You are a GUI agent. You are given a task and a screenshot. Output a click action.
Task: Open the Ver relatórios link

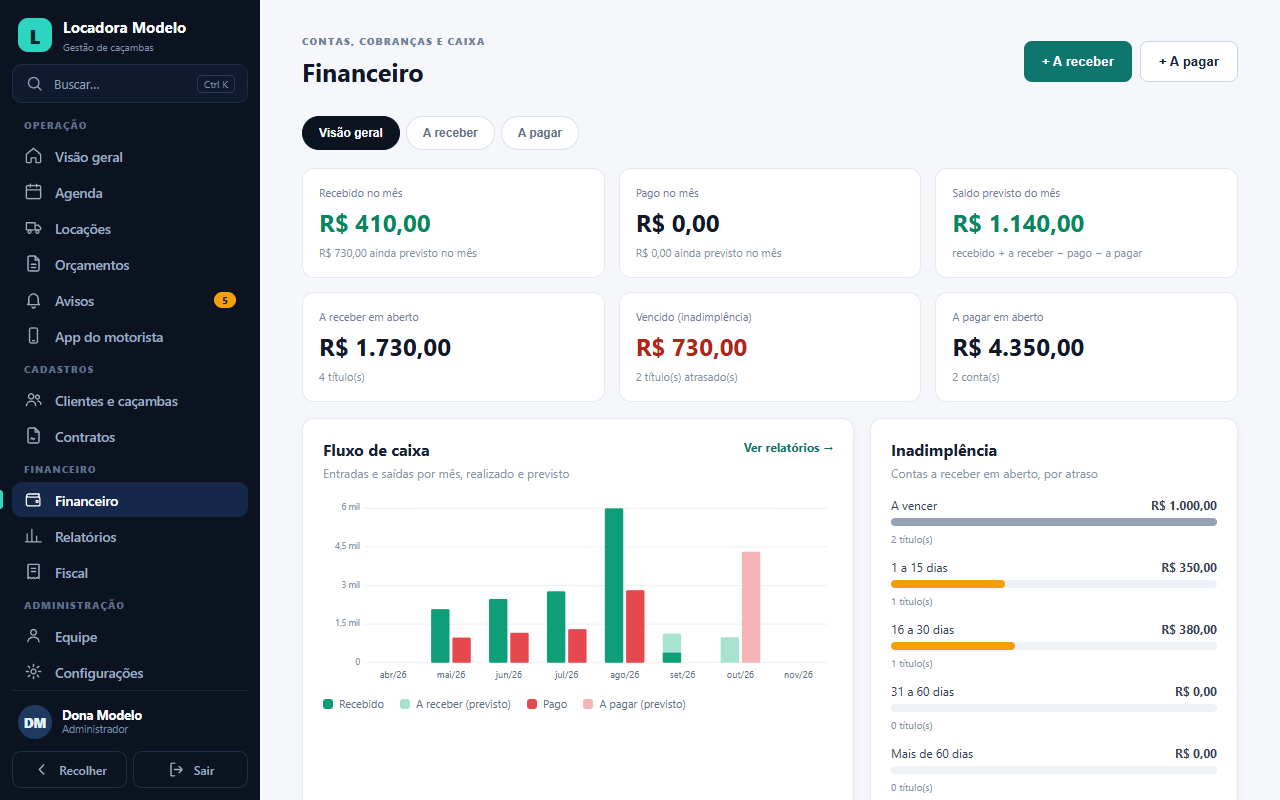pos(788,448)
